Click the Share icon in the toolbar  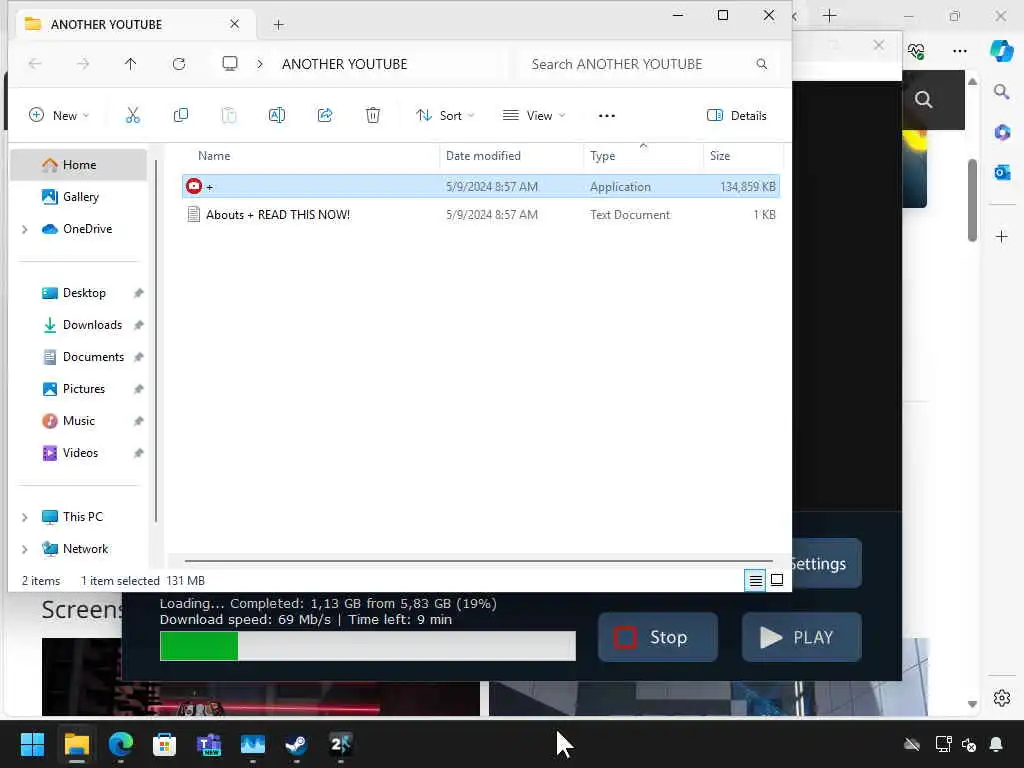tap(325, 116)
